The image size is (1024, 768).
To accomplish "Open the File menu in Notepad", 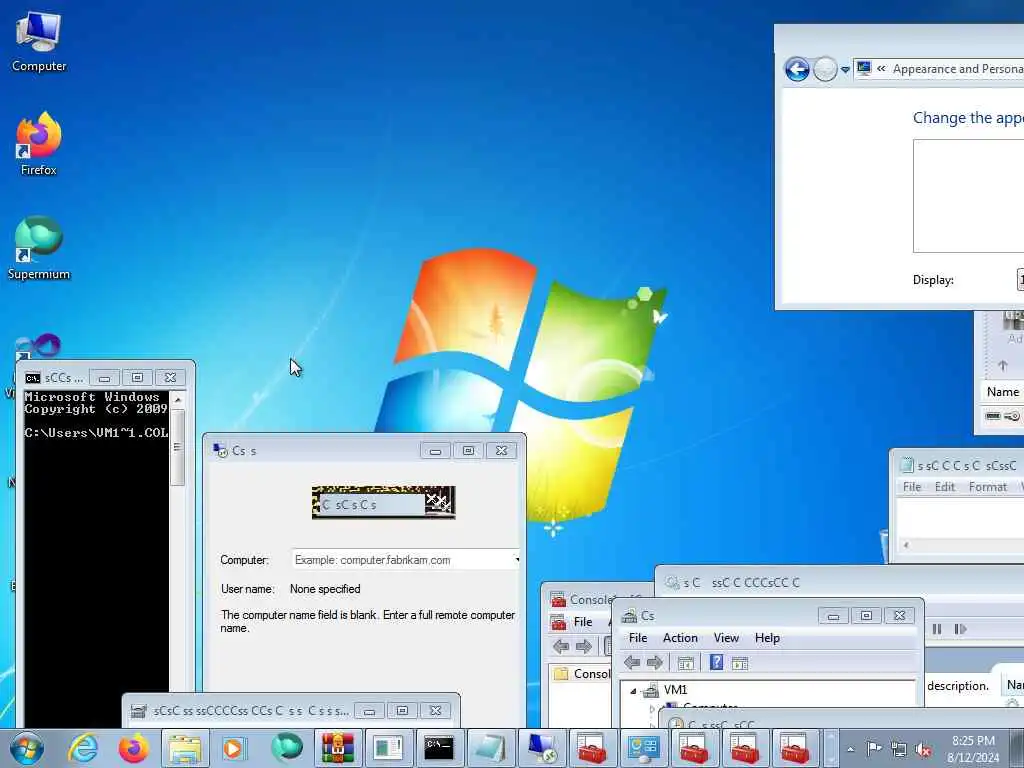I will point(912,487).
